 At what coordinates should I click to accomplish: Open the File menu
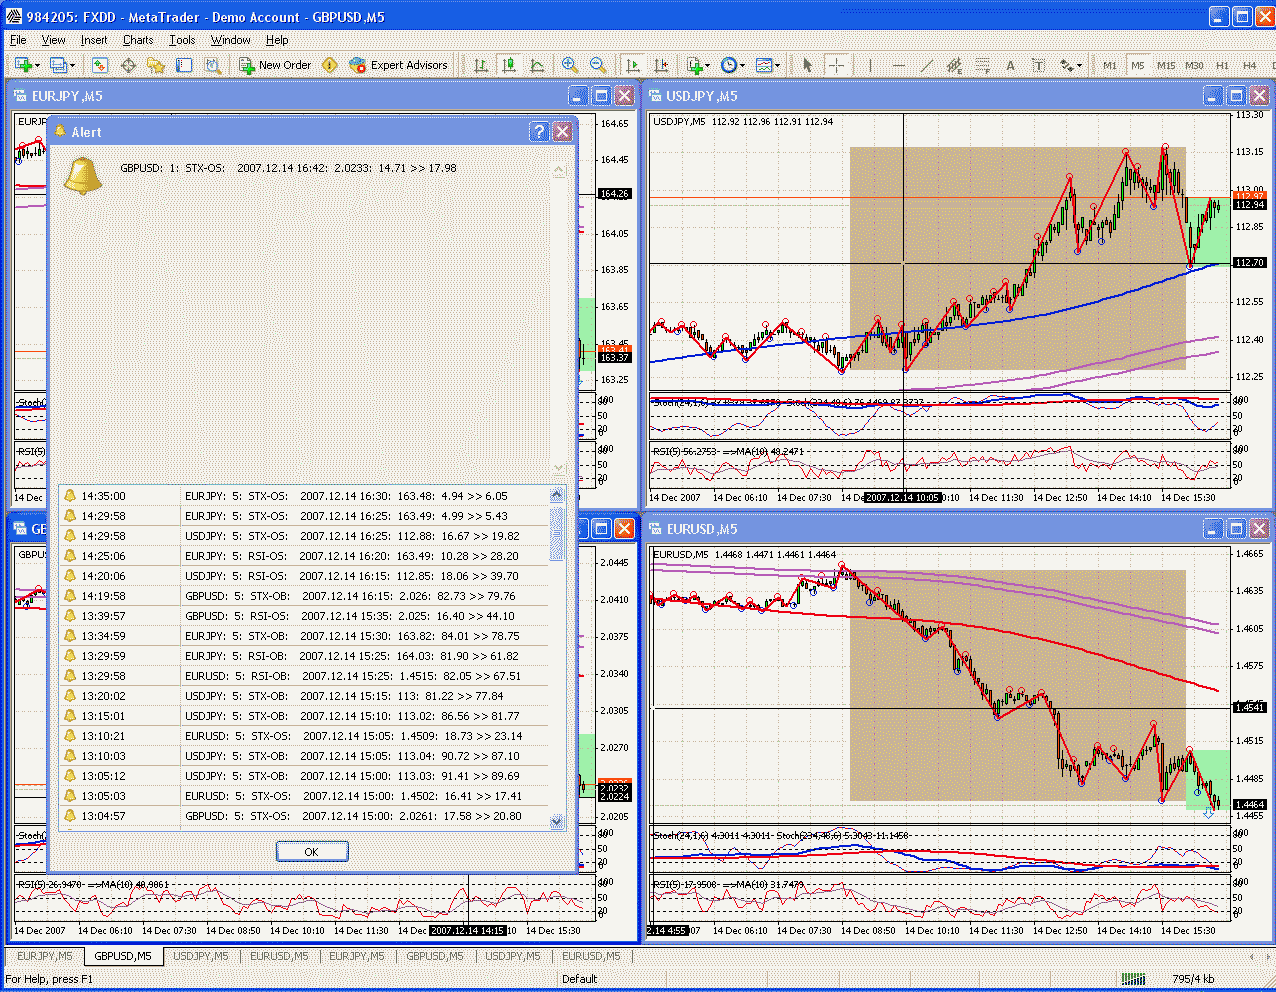point(18,40)
